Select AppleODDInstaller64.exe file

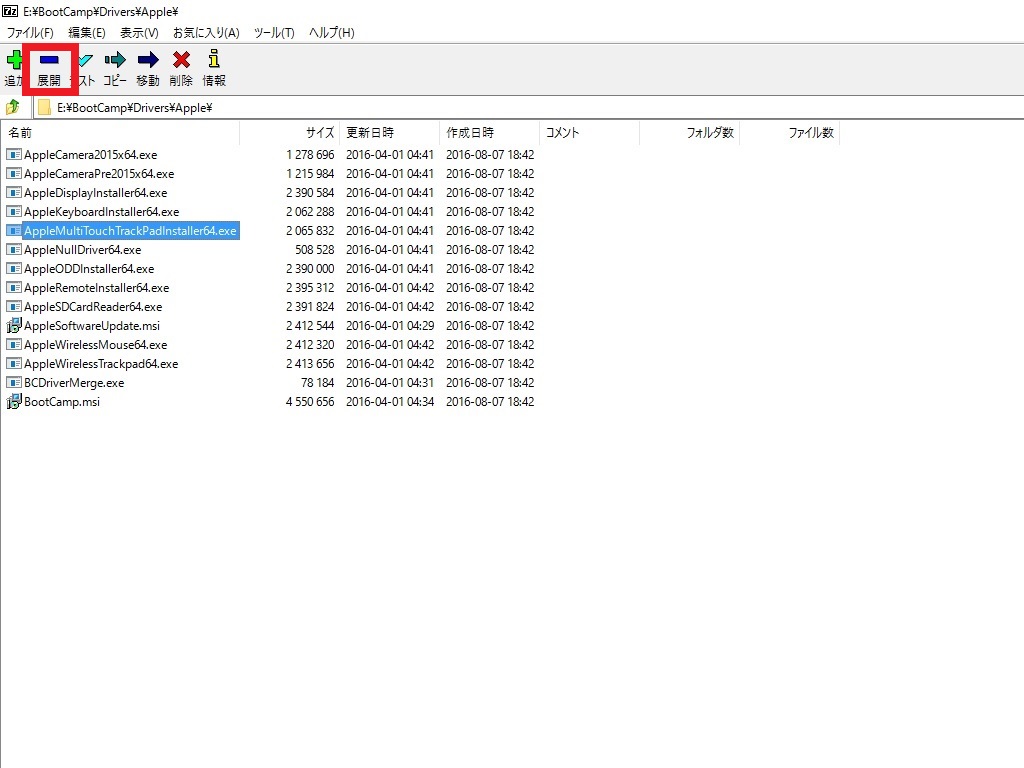coord(89,268)
